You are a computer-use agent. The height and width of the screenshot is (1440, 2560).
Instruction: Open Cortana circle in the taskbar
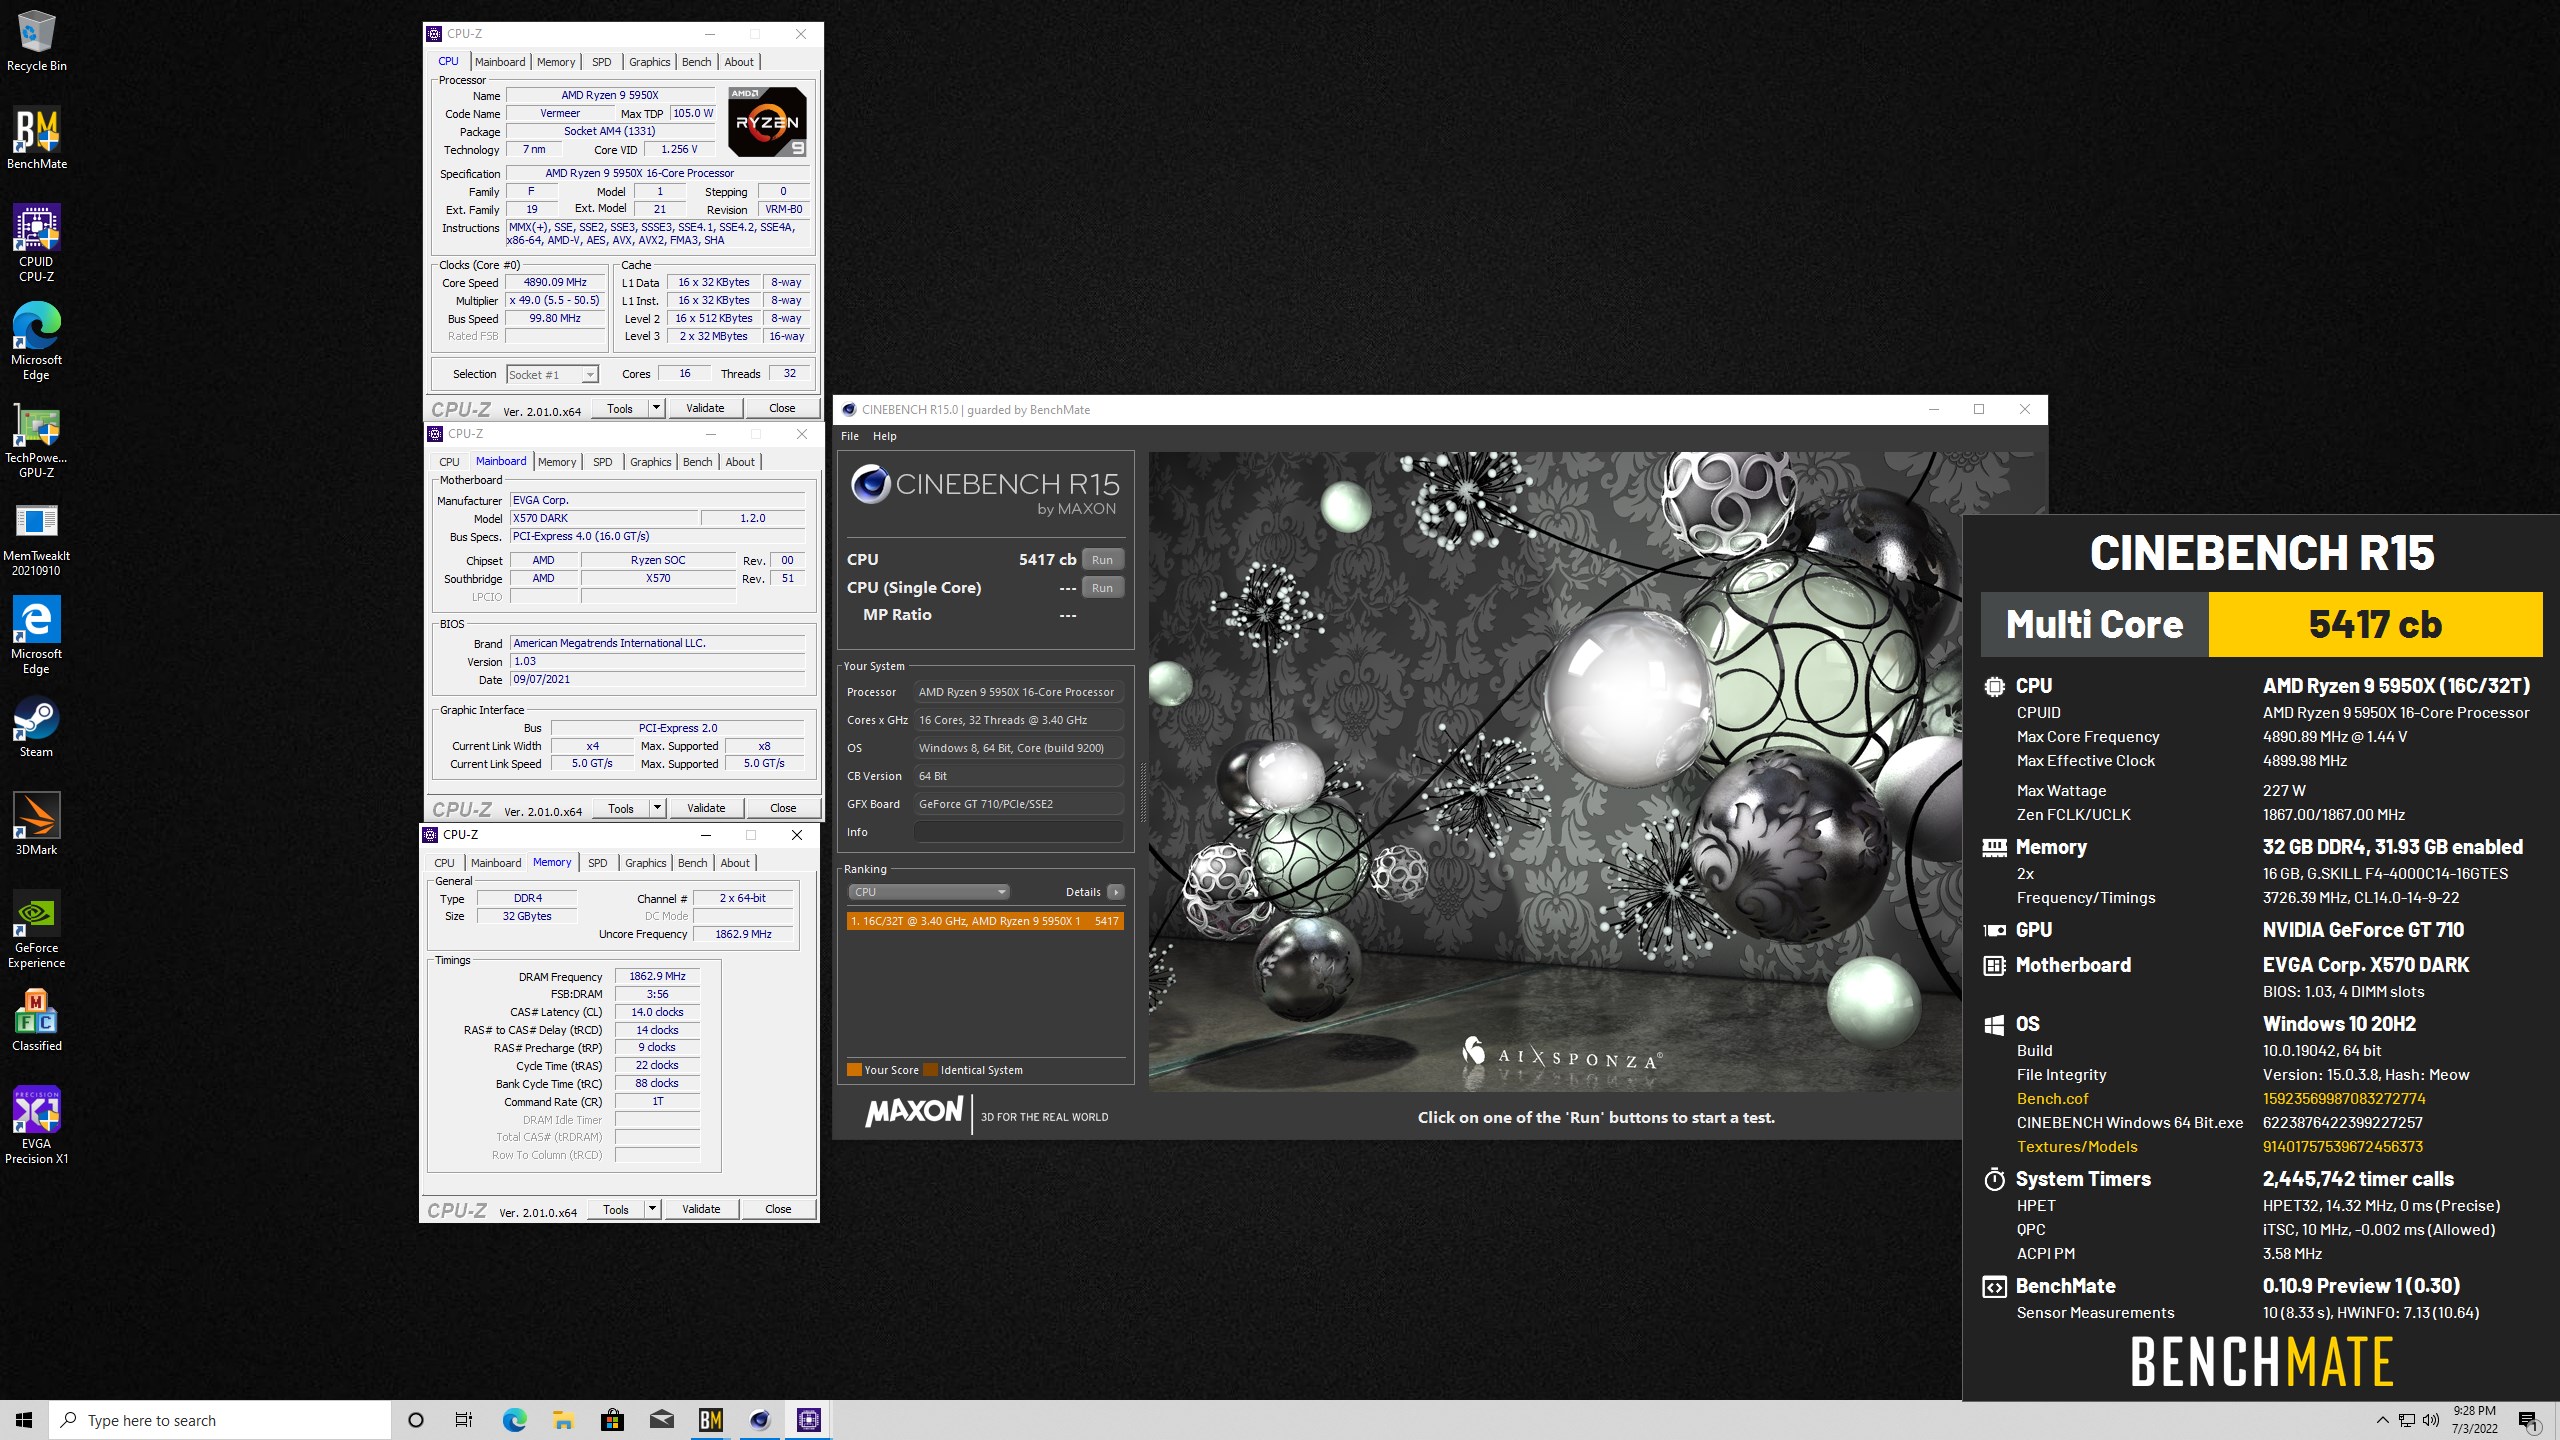point(416,1420)
